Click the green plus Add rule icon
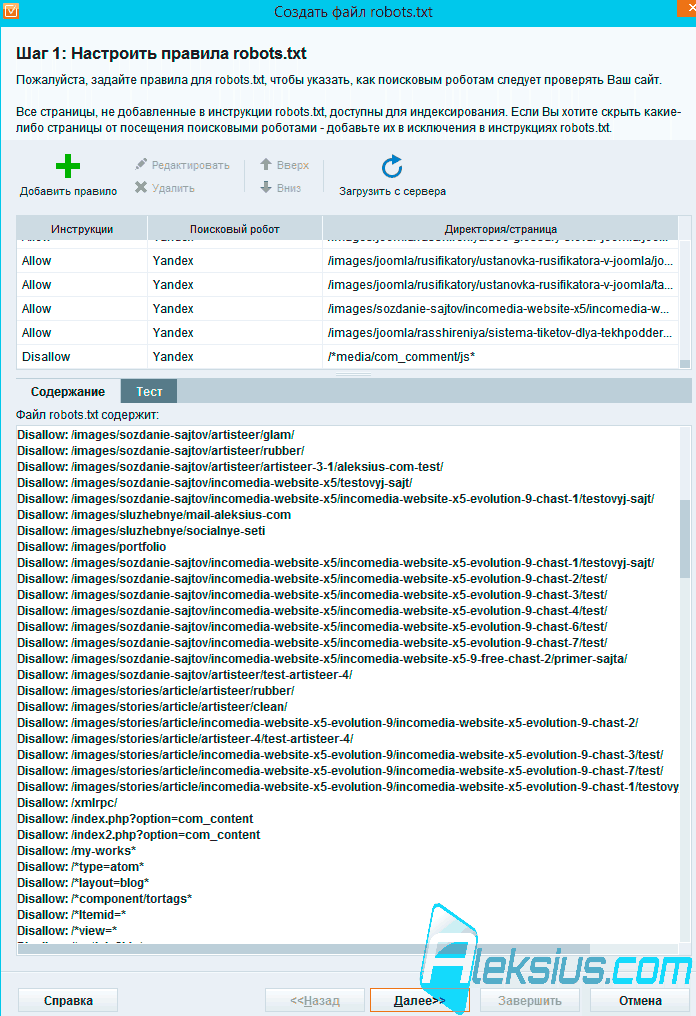The width and height of the screenshot is (696, 1016). tap(67, 166)
